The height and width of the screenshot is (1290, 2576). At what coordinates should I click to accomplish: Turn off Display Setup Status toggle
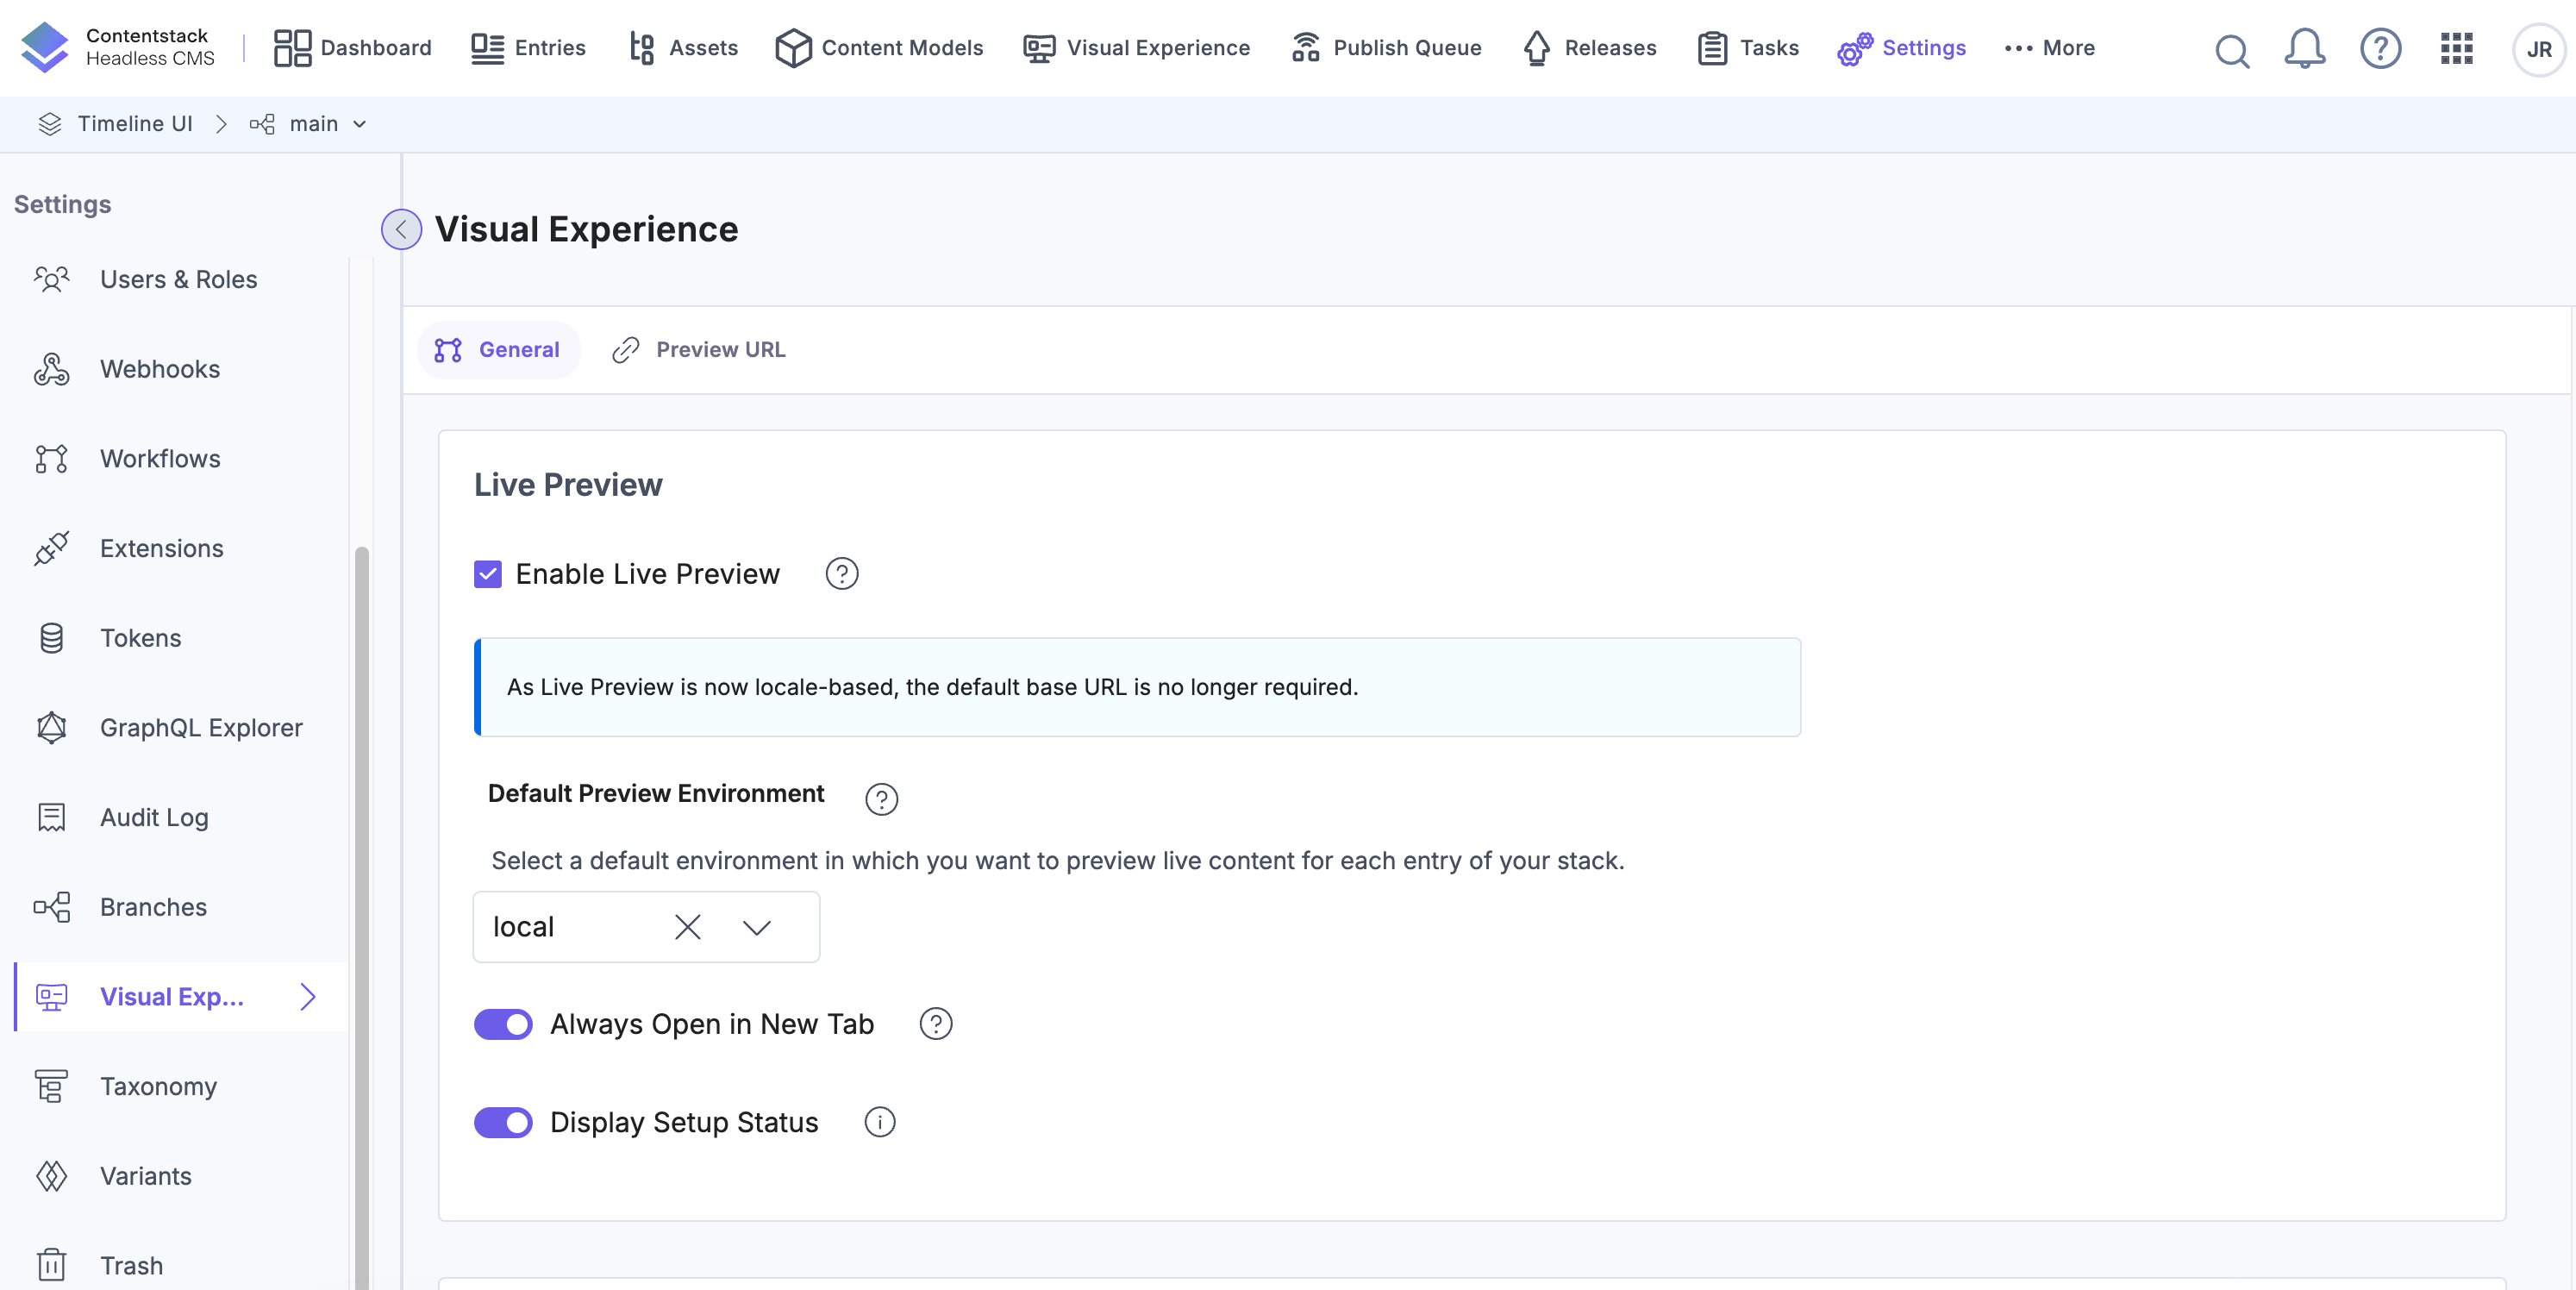pos(503,1122)
